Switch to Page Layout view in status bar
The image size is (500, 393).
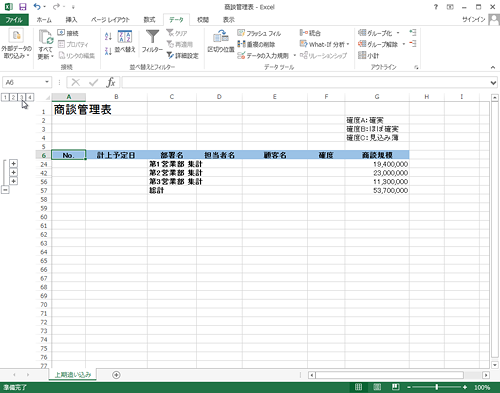click(377, 387)
